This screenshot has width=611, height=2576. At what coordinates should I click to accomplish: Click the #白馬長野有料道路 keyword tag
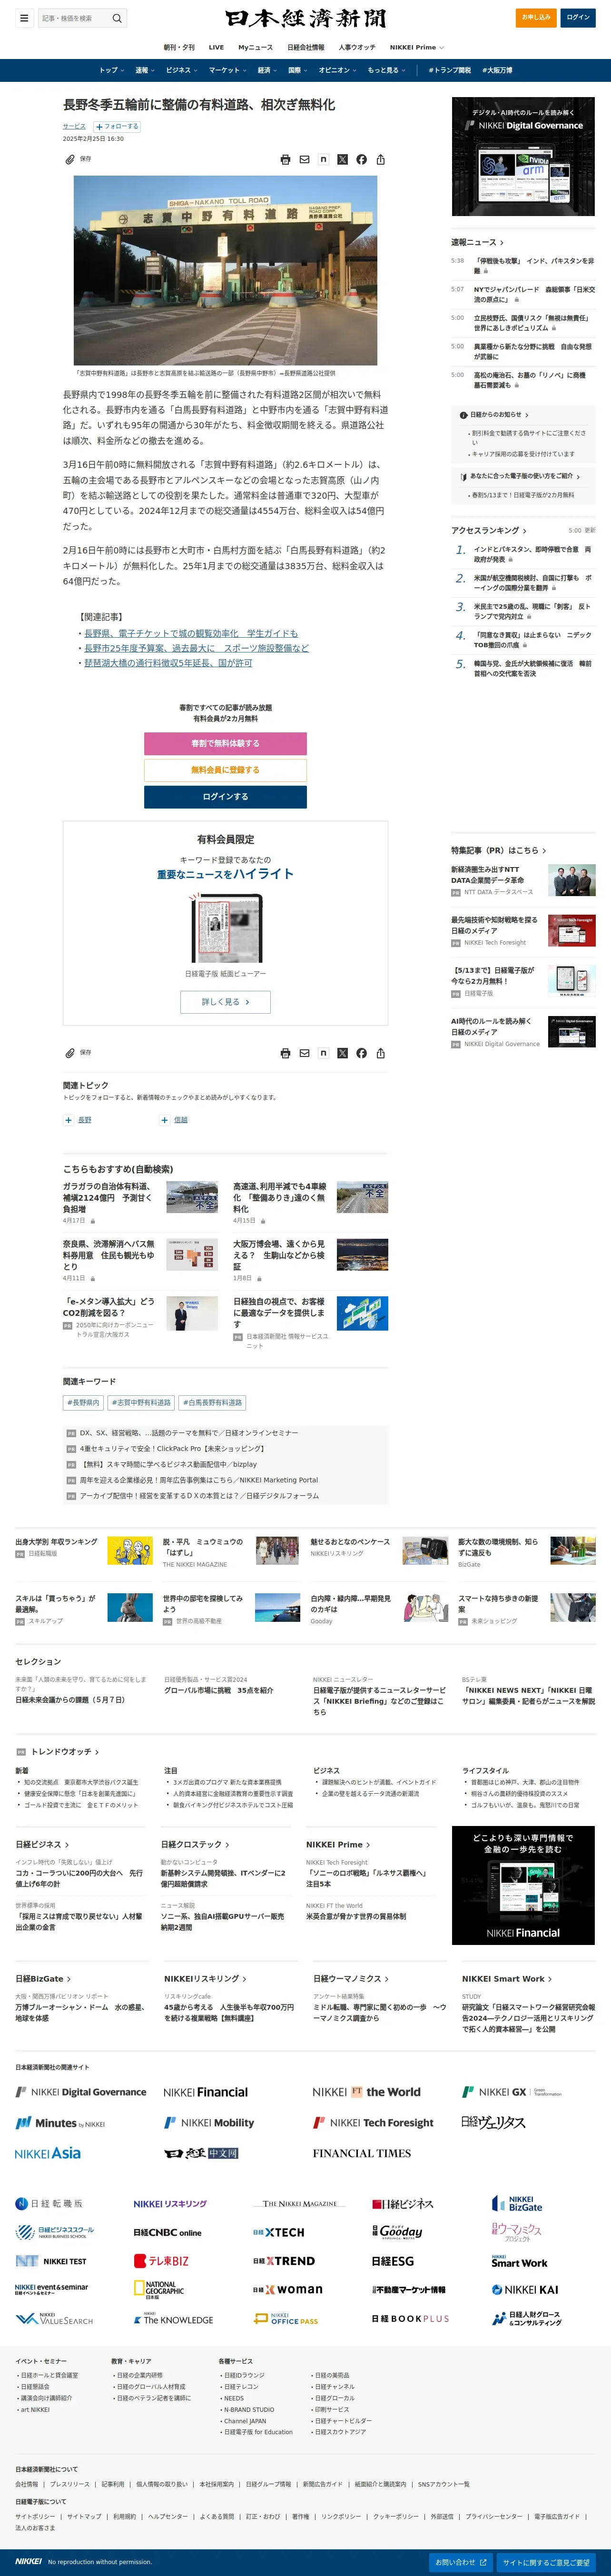[x=213, y=1403]
